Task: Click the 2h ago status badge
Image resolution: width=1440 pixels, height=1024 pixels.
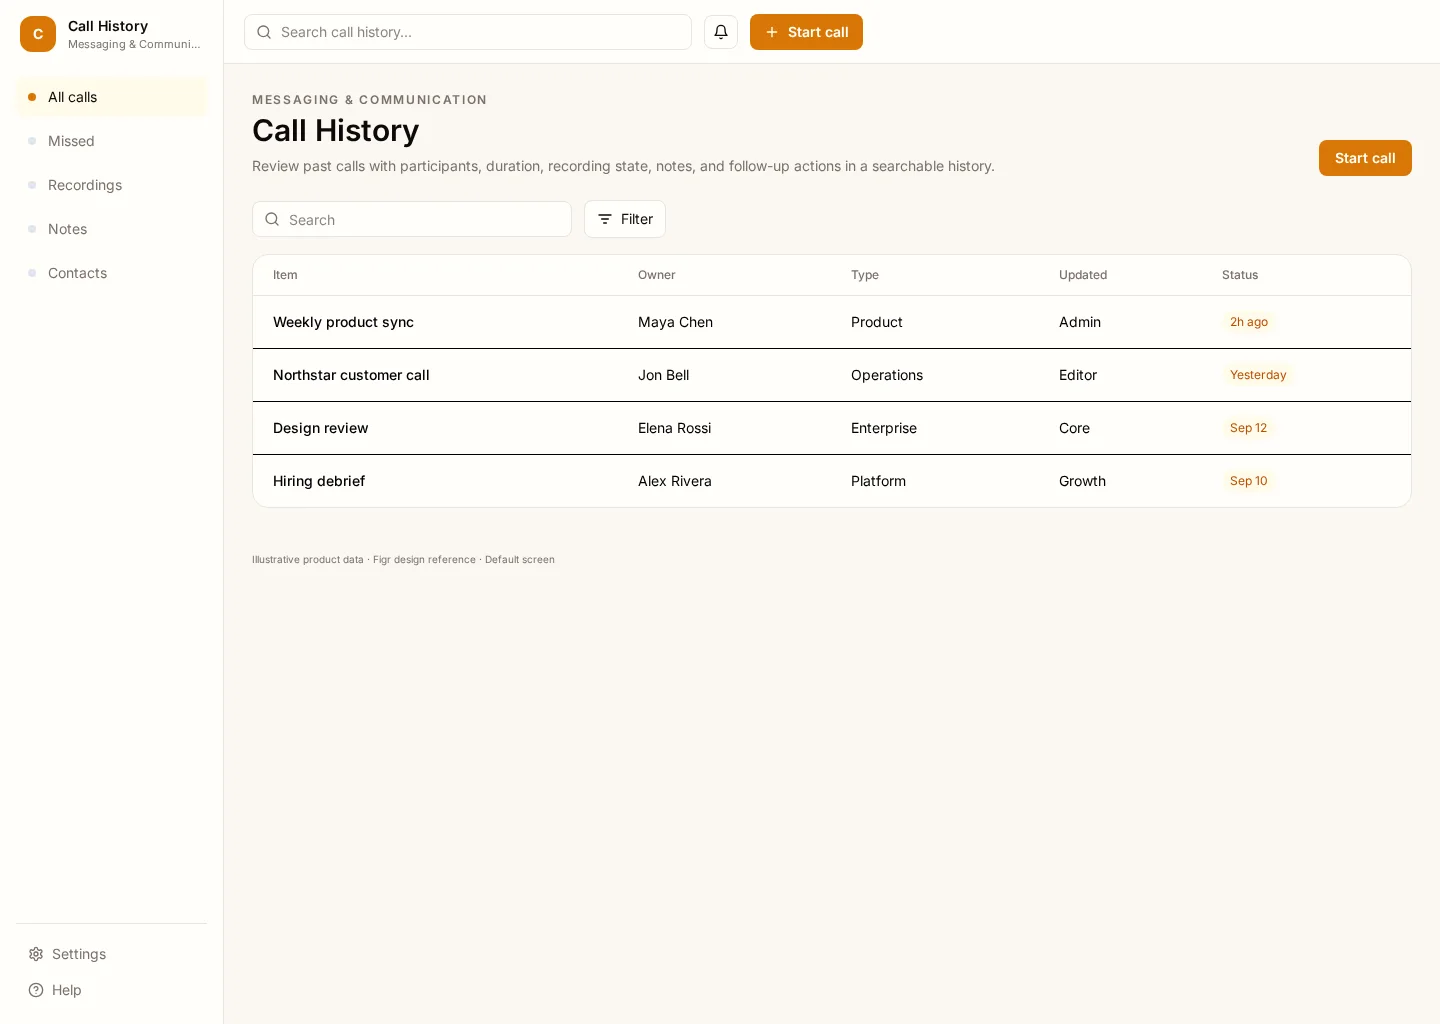Action: (1249, 322)
